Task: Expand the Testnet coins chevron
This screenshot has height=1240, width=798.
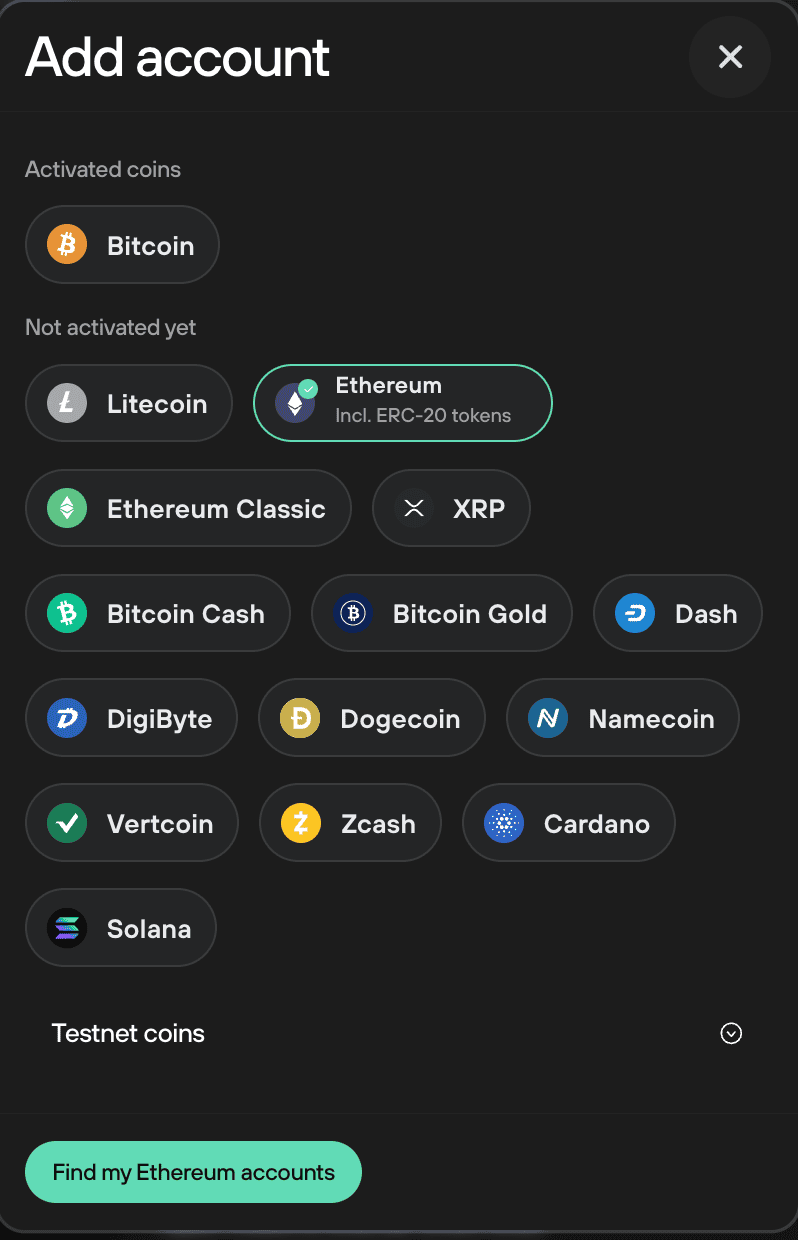Action: [x=731, y=1034]
